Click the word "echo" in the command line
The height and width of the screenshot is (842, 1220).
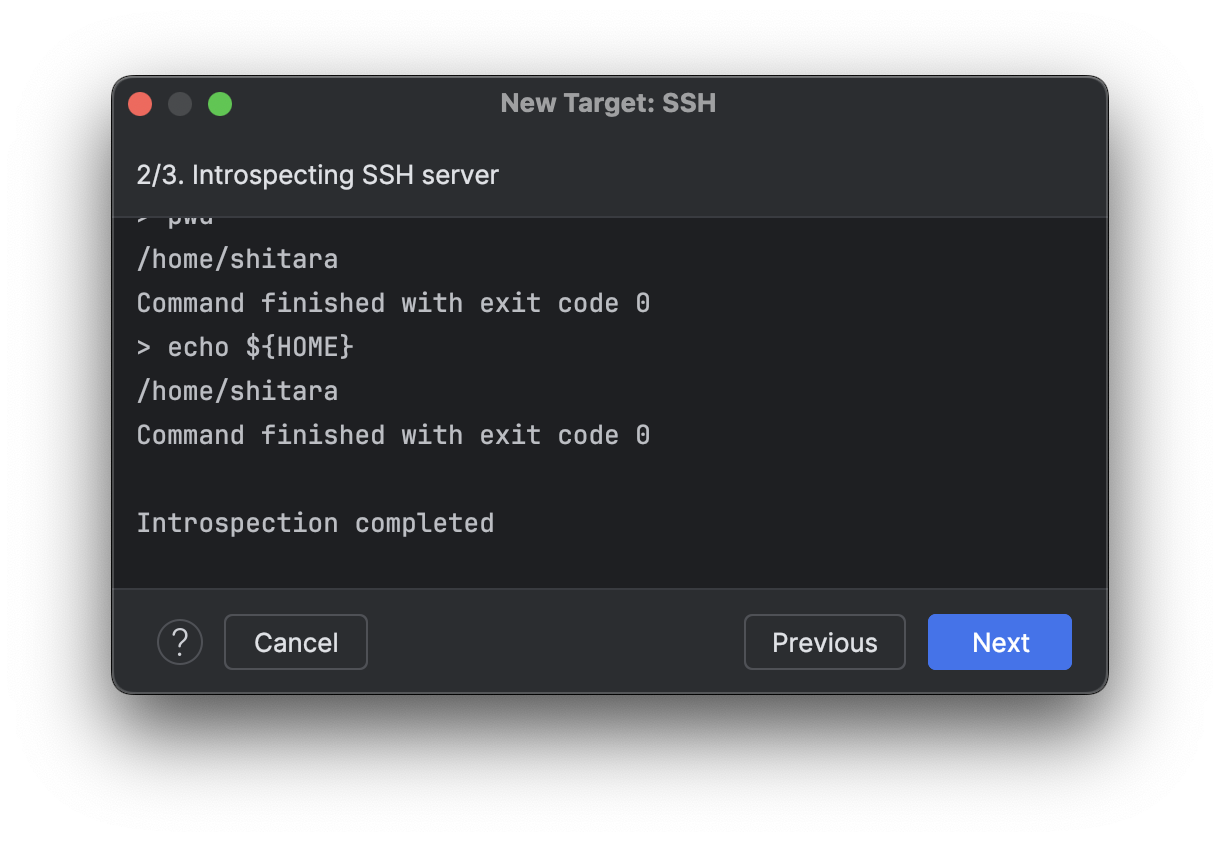coord(198,347)
